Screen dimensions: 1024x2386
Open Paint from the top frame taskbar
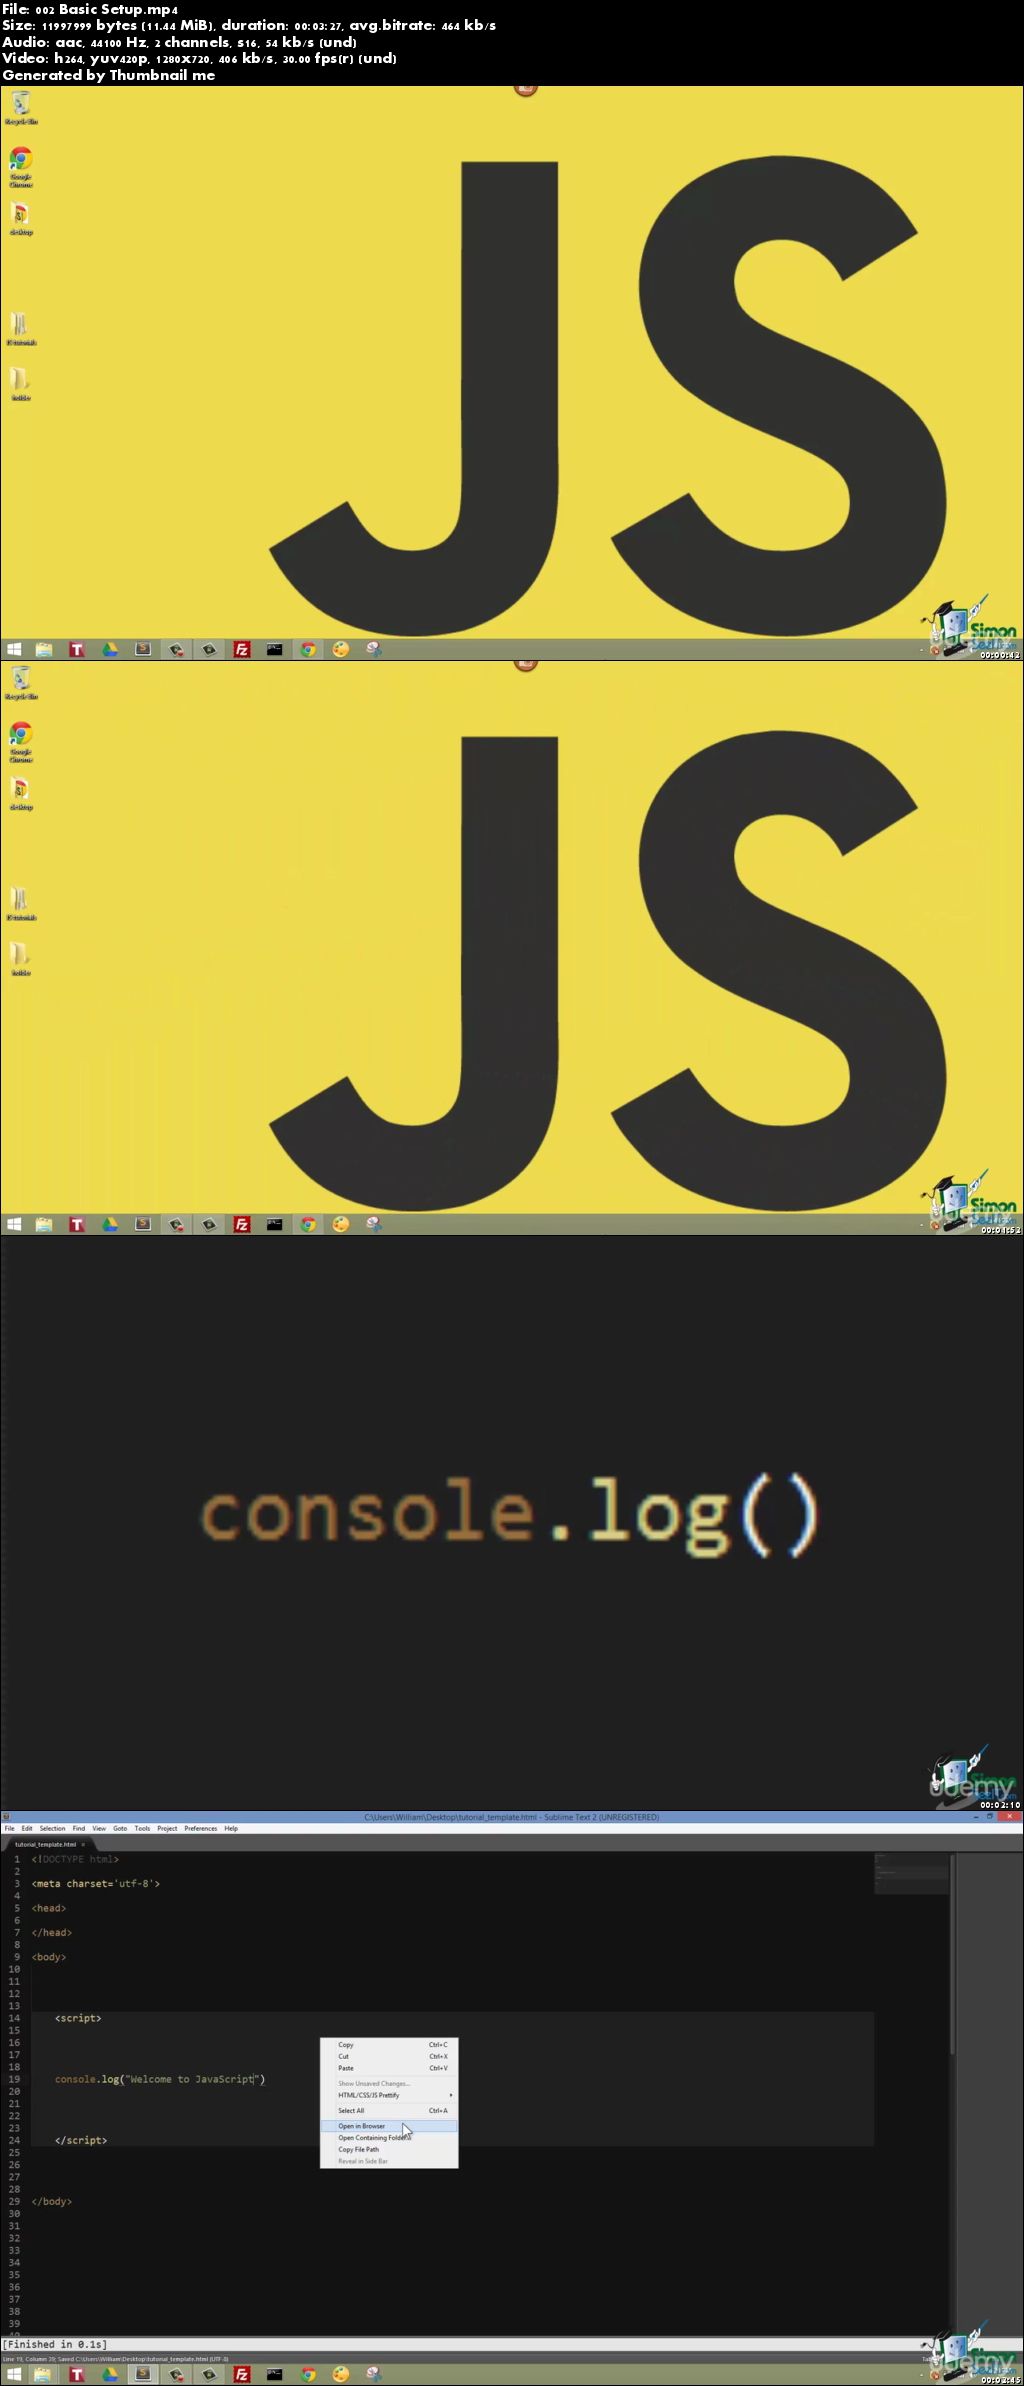[341, 649]
